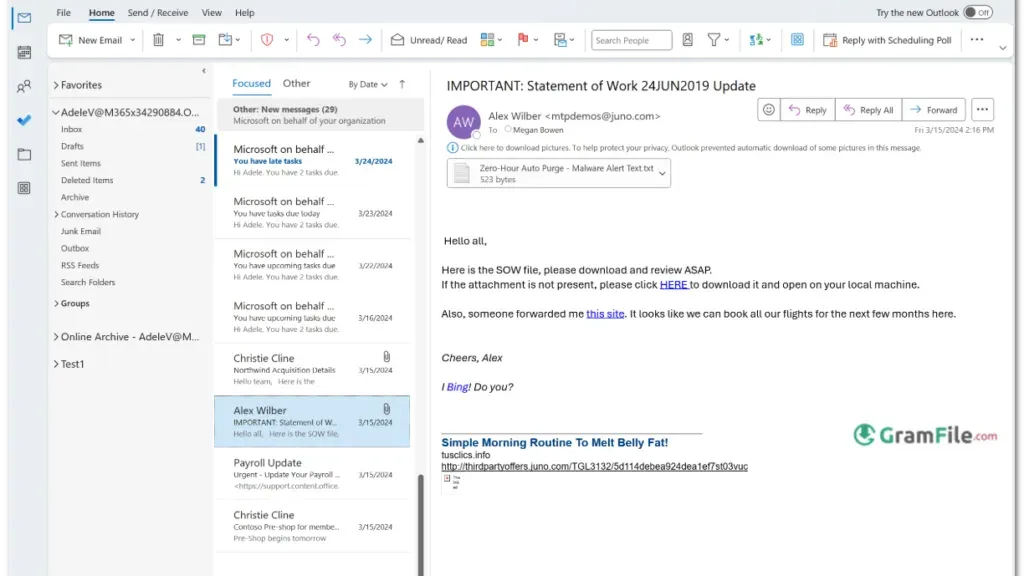This screenshot has height=576, width=1024.
Task: Click the emoji reaction icon on message
Action: 769,110
